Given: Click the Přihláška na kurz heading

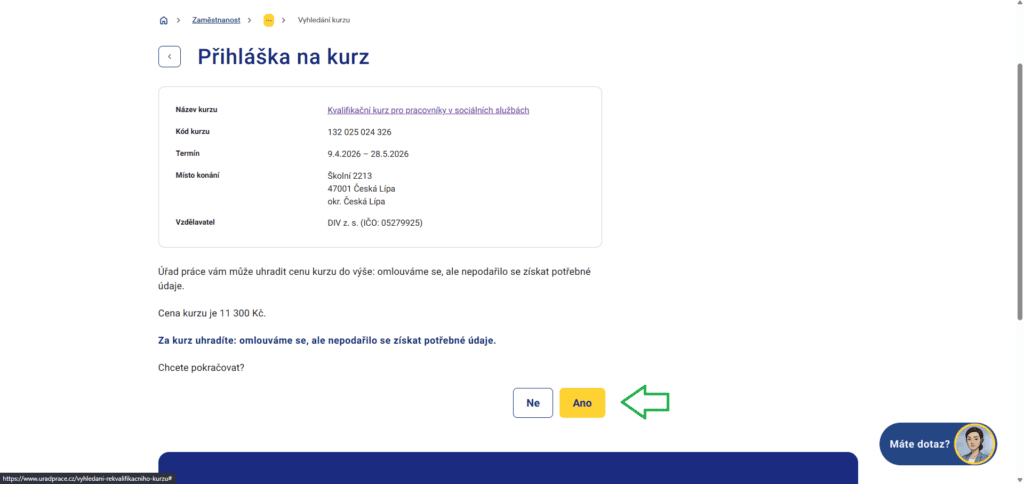Looking at the screenshot, I should click(283, 57).
